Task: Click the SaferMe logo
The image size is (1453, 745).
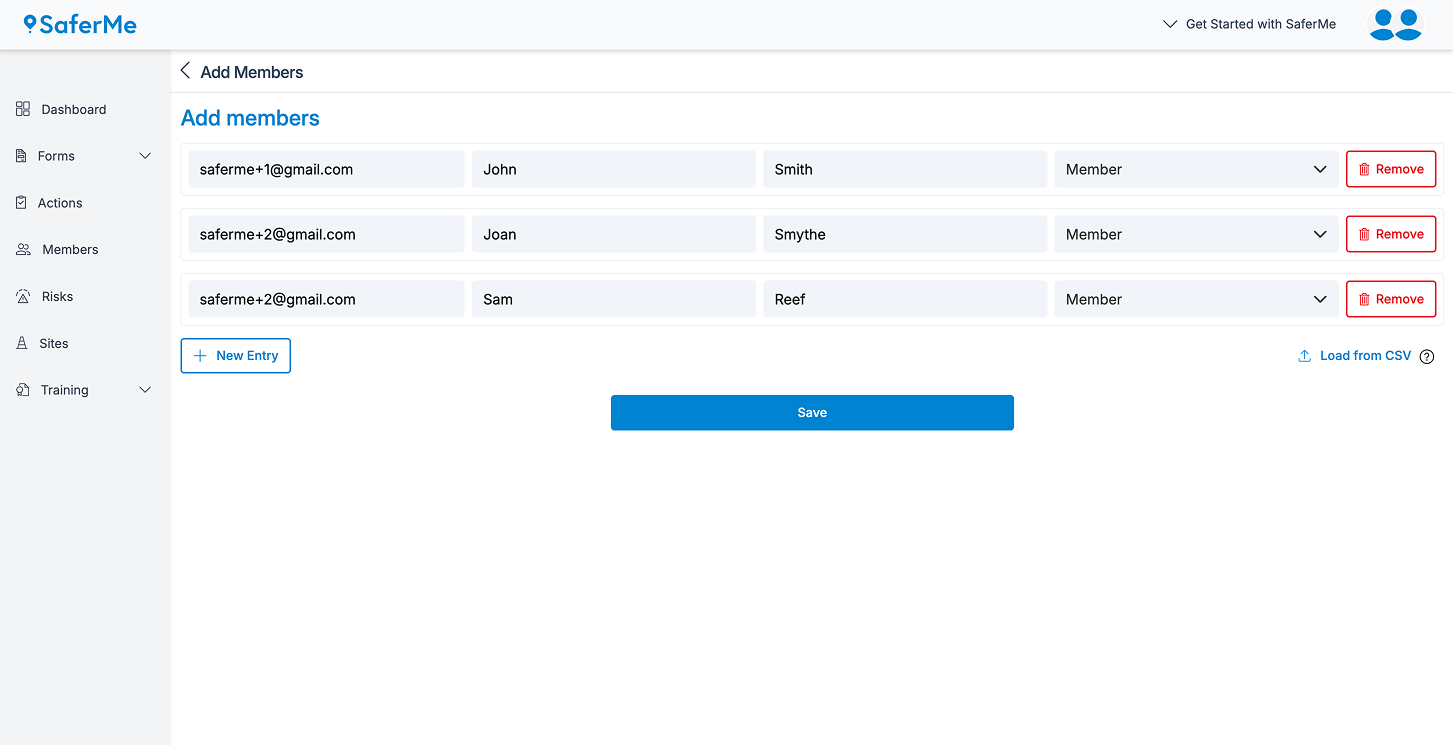Action: 79,24
